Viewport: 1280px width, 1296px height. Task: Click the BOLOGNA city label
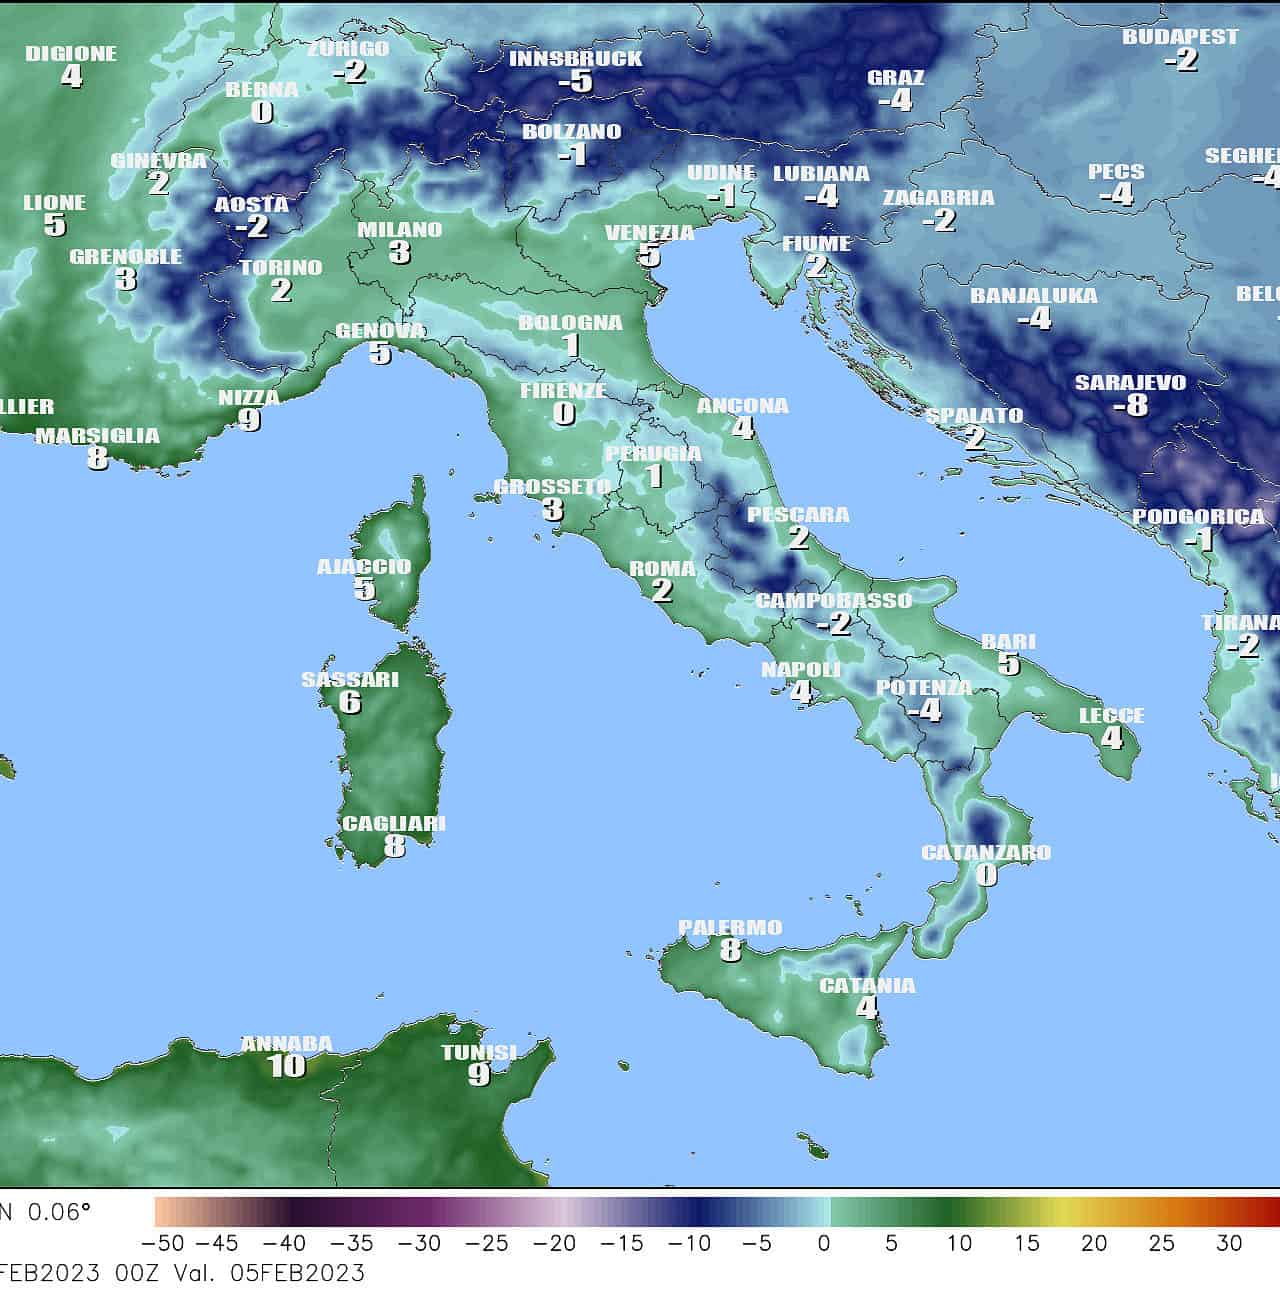(x=570, y=322)
